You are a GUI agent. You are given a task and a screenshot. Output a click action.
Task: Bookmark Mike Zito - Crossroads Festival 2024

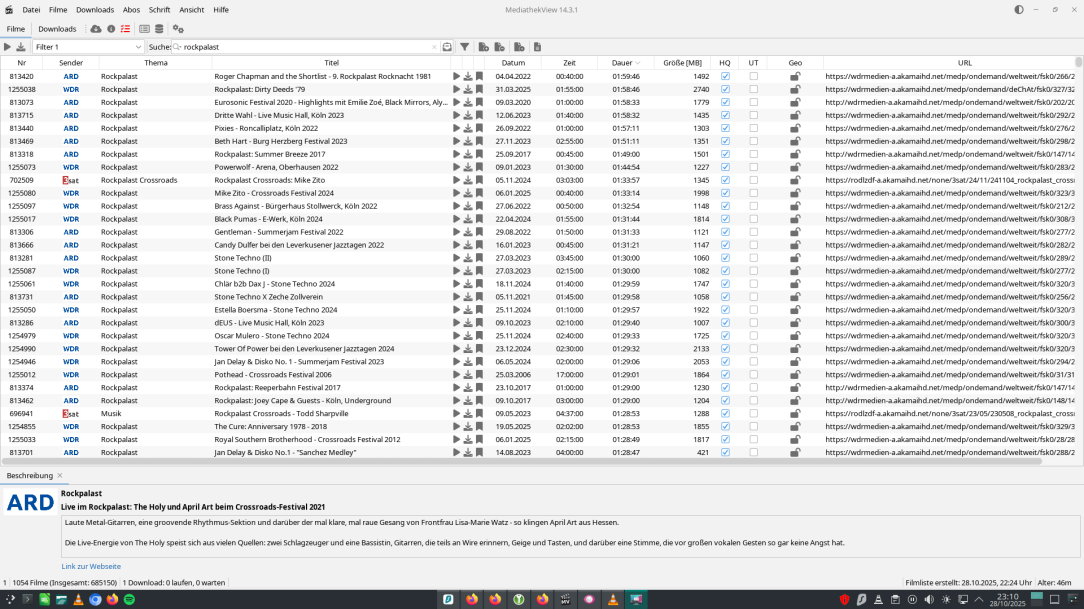pyautogui.click(x=479, y=194)
